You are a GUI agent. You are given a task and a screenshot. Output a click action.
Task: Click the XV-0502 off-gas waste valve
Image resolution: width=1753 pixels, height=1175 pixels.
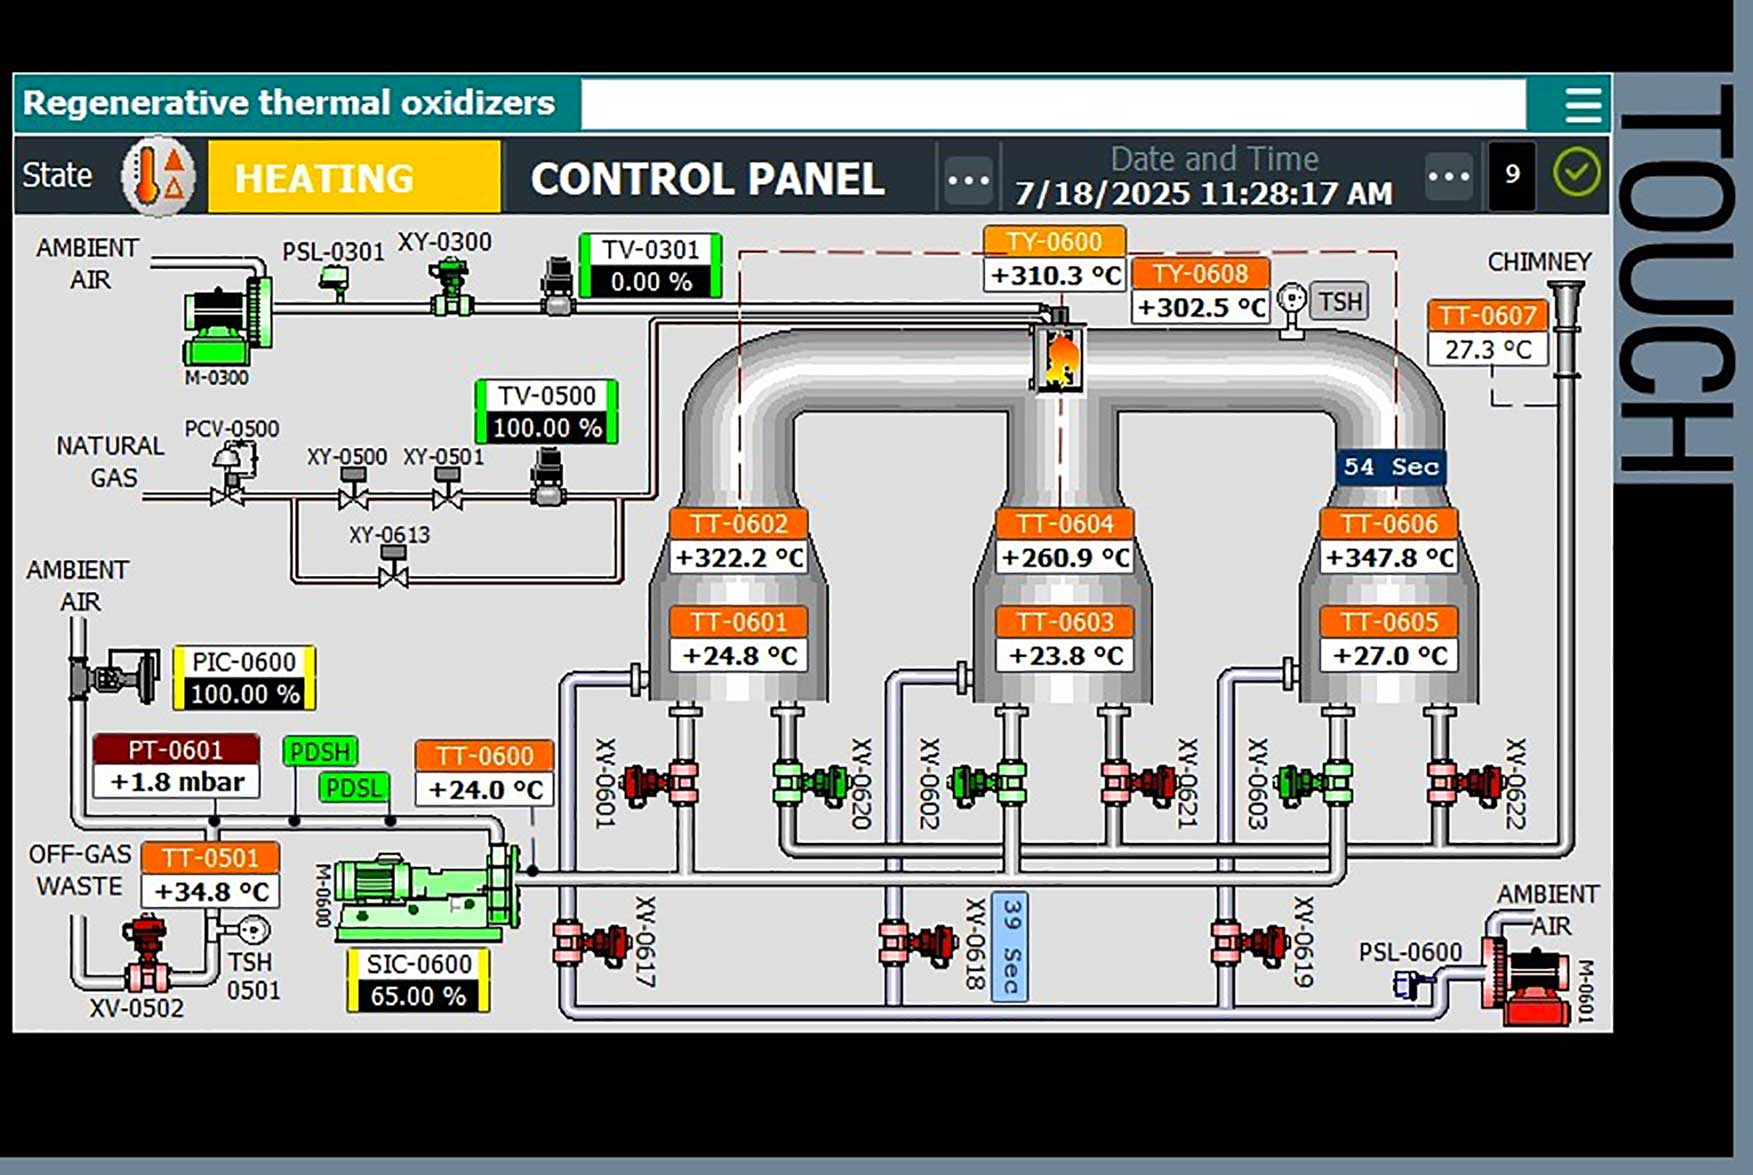(146, 955)
